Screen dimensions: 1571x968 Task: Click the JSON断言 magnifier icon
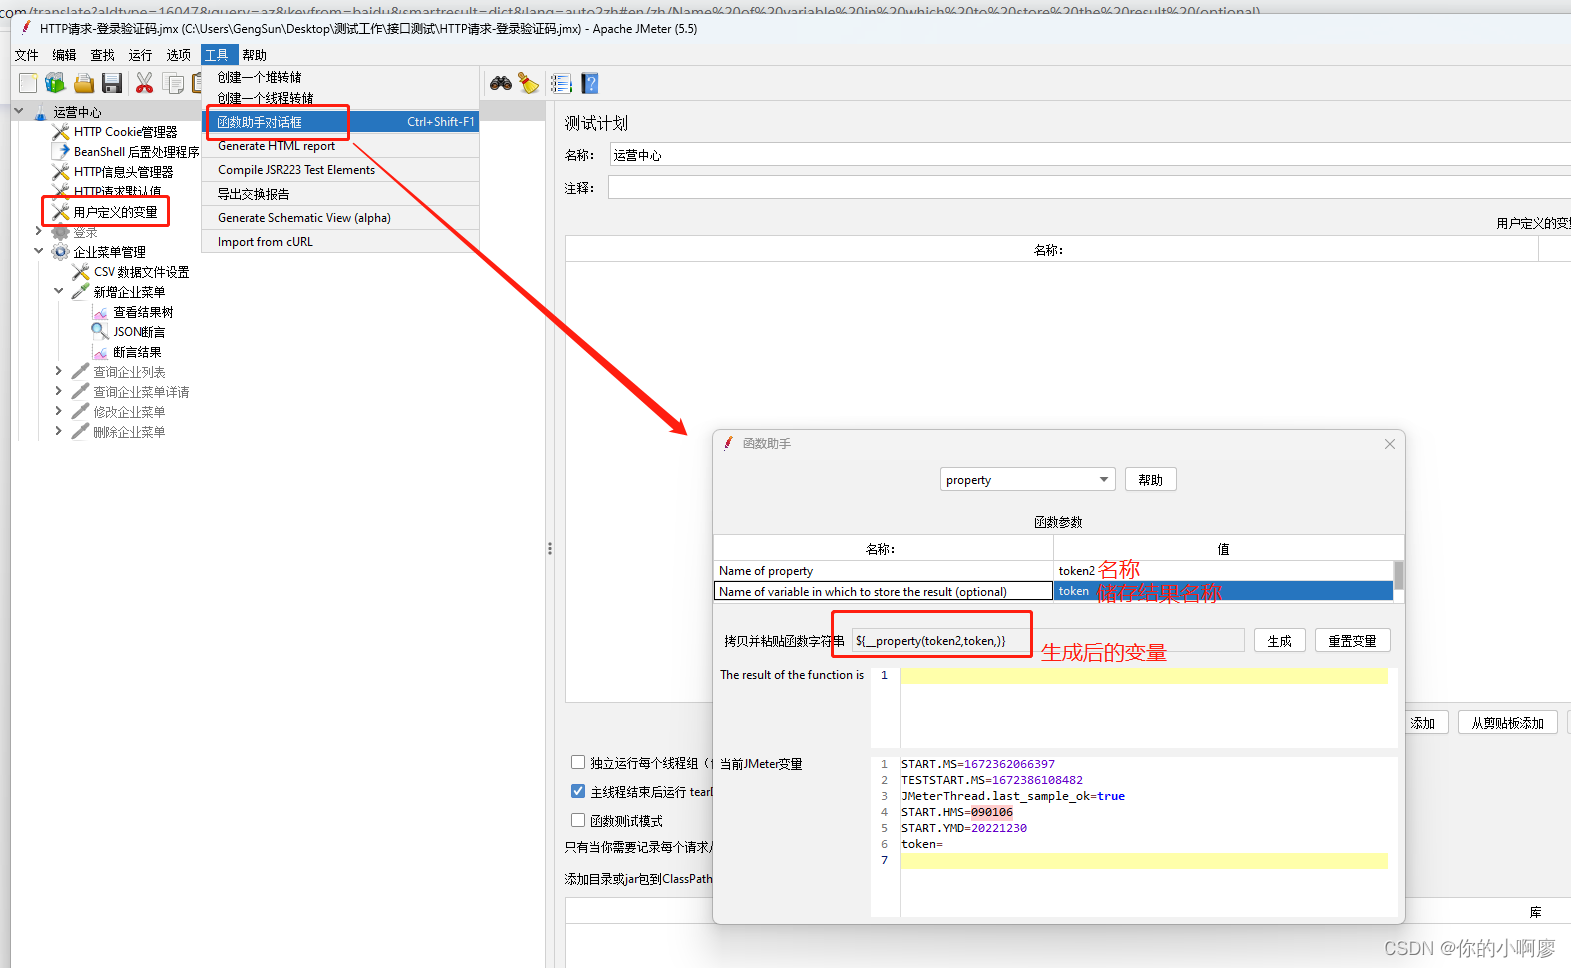(x=100, y=332)
